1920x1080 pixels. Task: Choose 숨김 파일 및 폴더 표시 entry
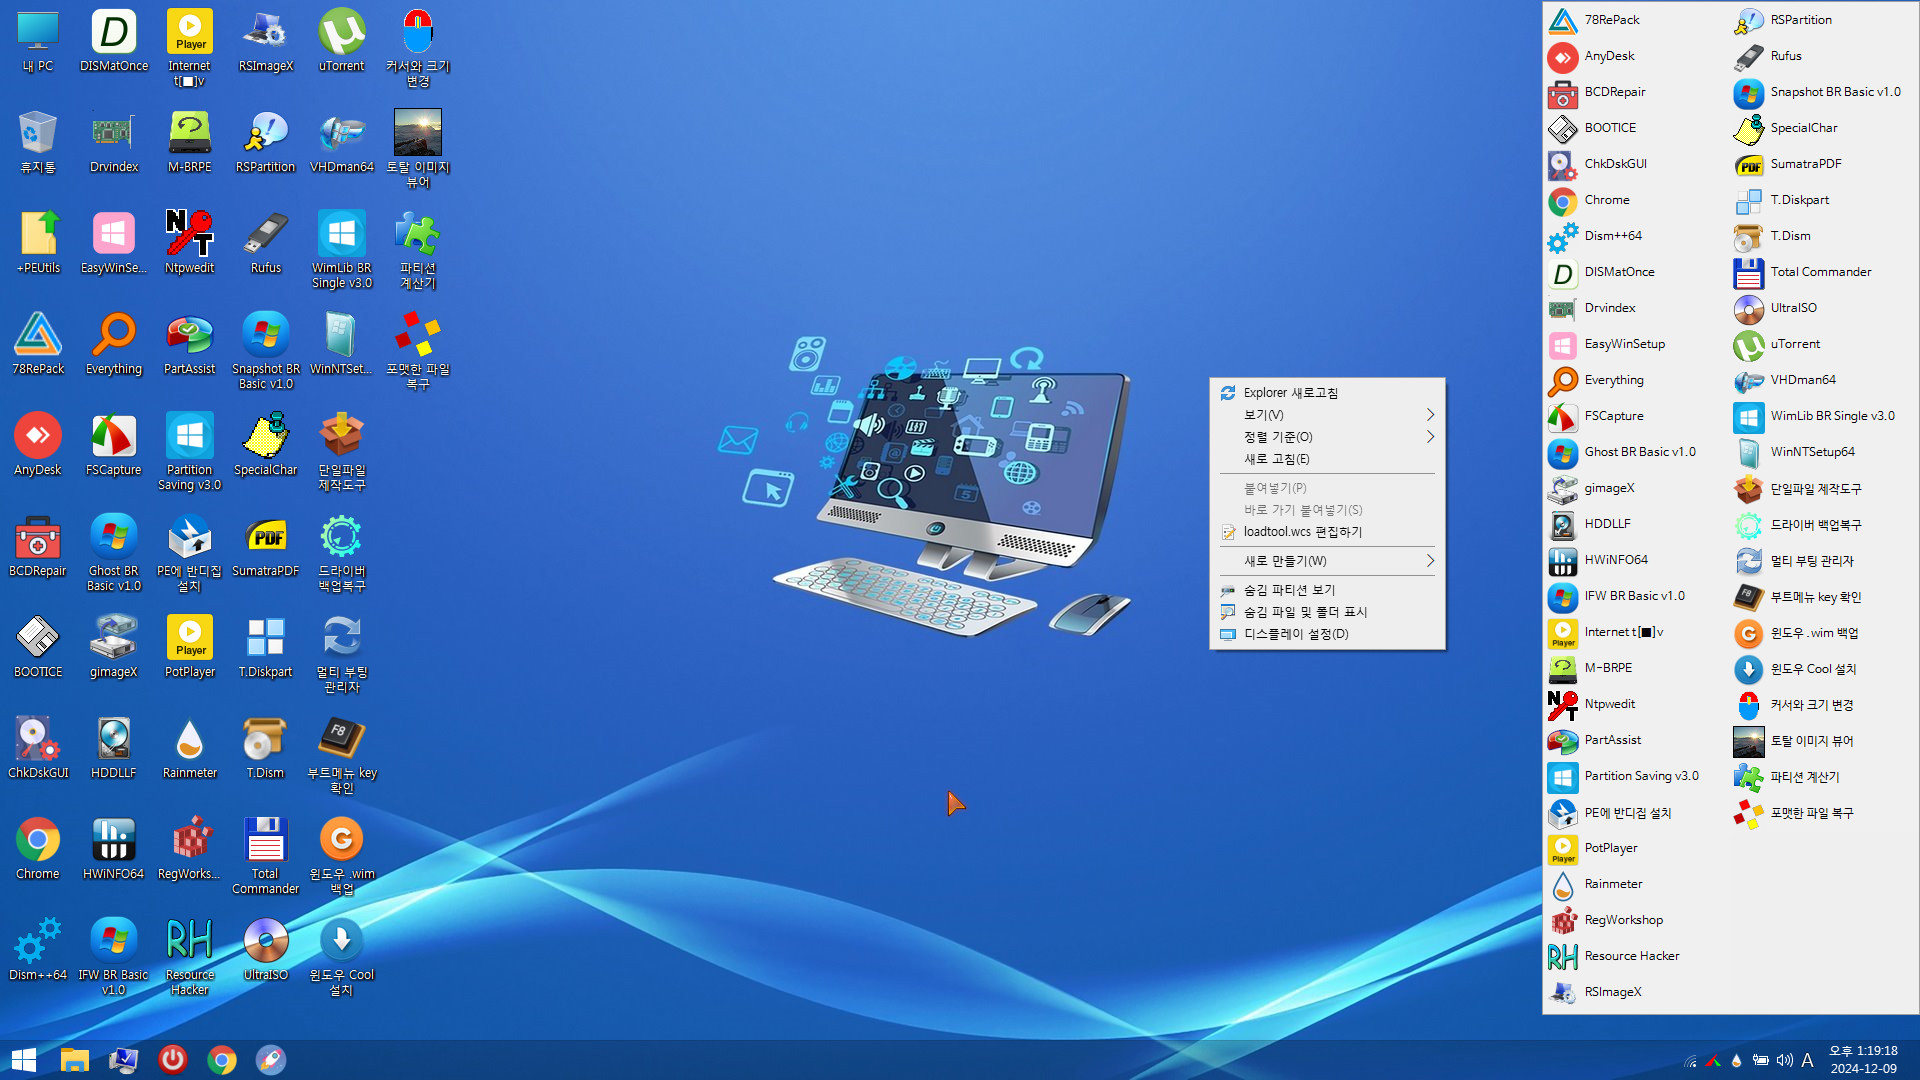pyautogui.click(x=1327, y=612)
